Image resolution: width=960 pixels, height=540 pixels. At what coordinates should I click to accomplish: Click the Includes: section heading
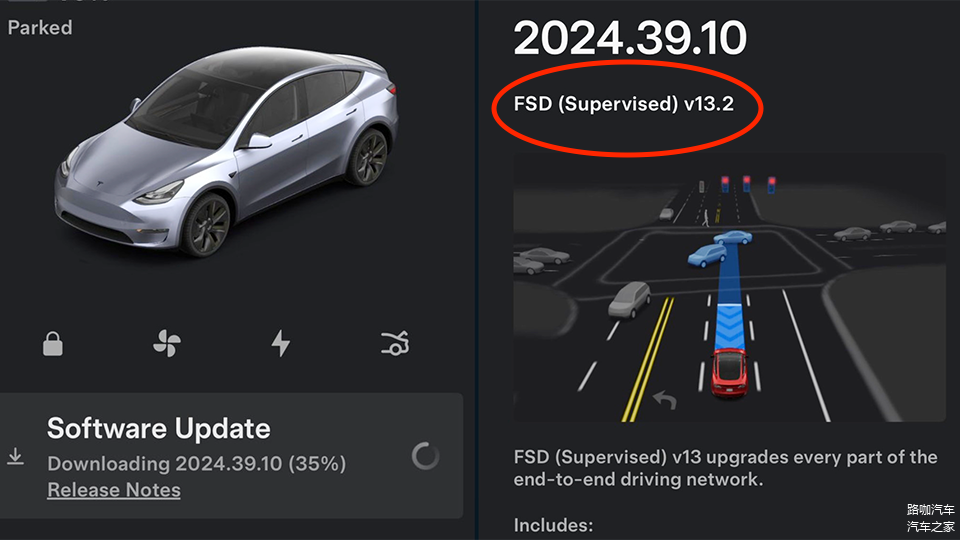[x=553, y=524]
